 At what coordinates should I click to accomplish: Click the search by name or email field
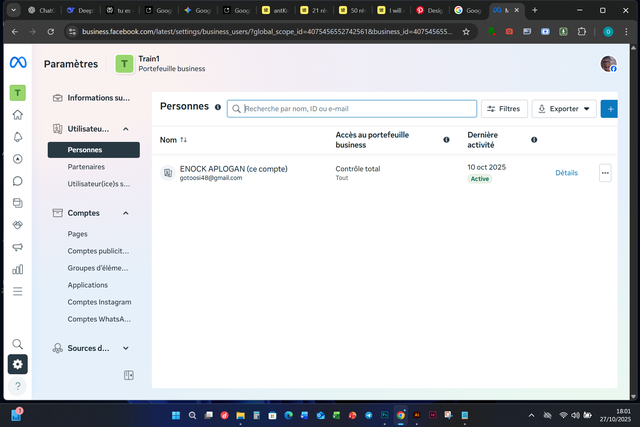click(x=350, y=108)
